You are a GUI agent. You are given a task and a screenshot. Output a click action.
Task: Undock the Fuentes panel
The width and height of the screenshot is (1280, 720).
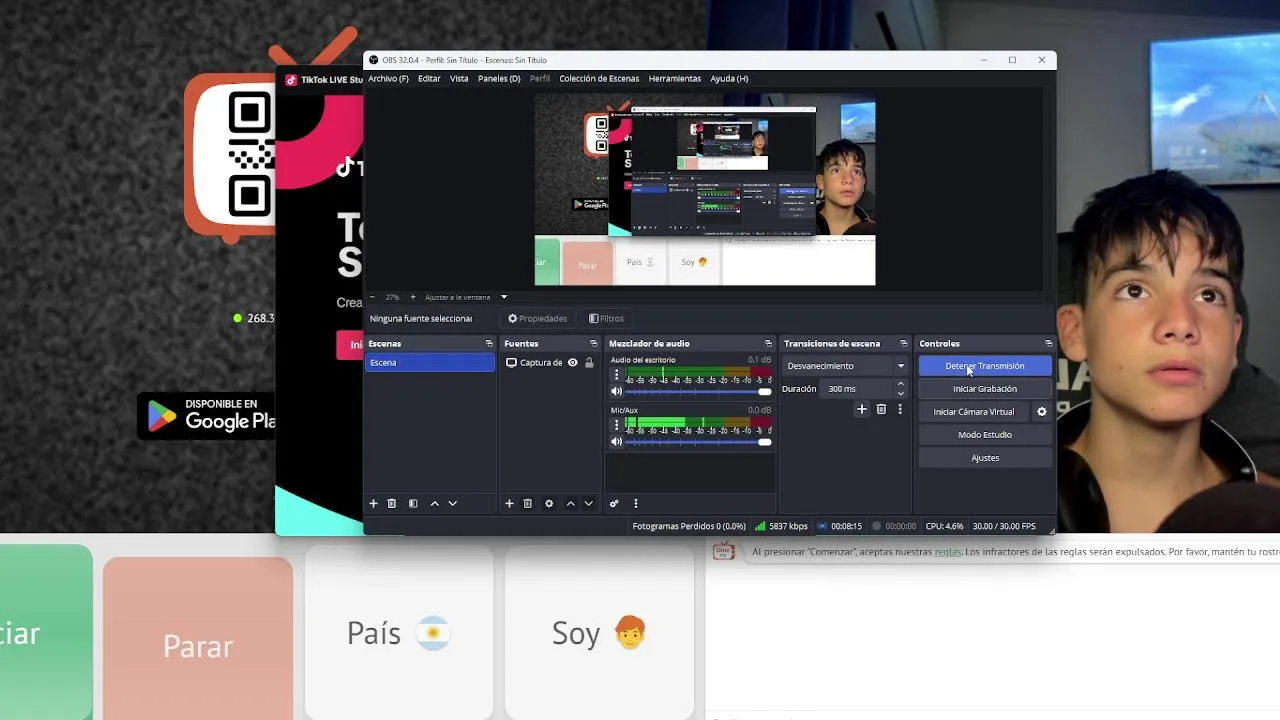click(x=593, y=344)
